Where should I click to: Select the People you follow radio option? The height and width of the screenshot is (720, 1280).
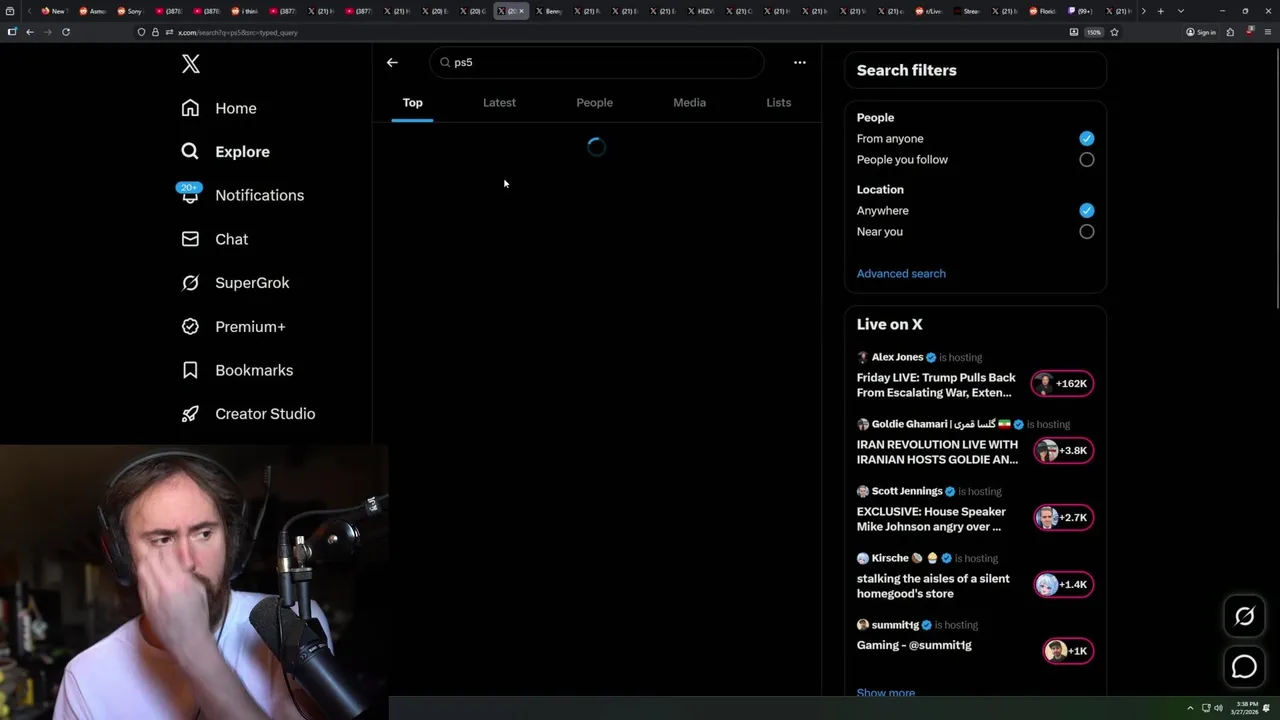click(x=1087, y=159)
